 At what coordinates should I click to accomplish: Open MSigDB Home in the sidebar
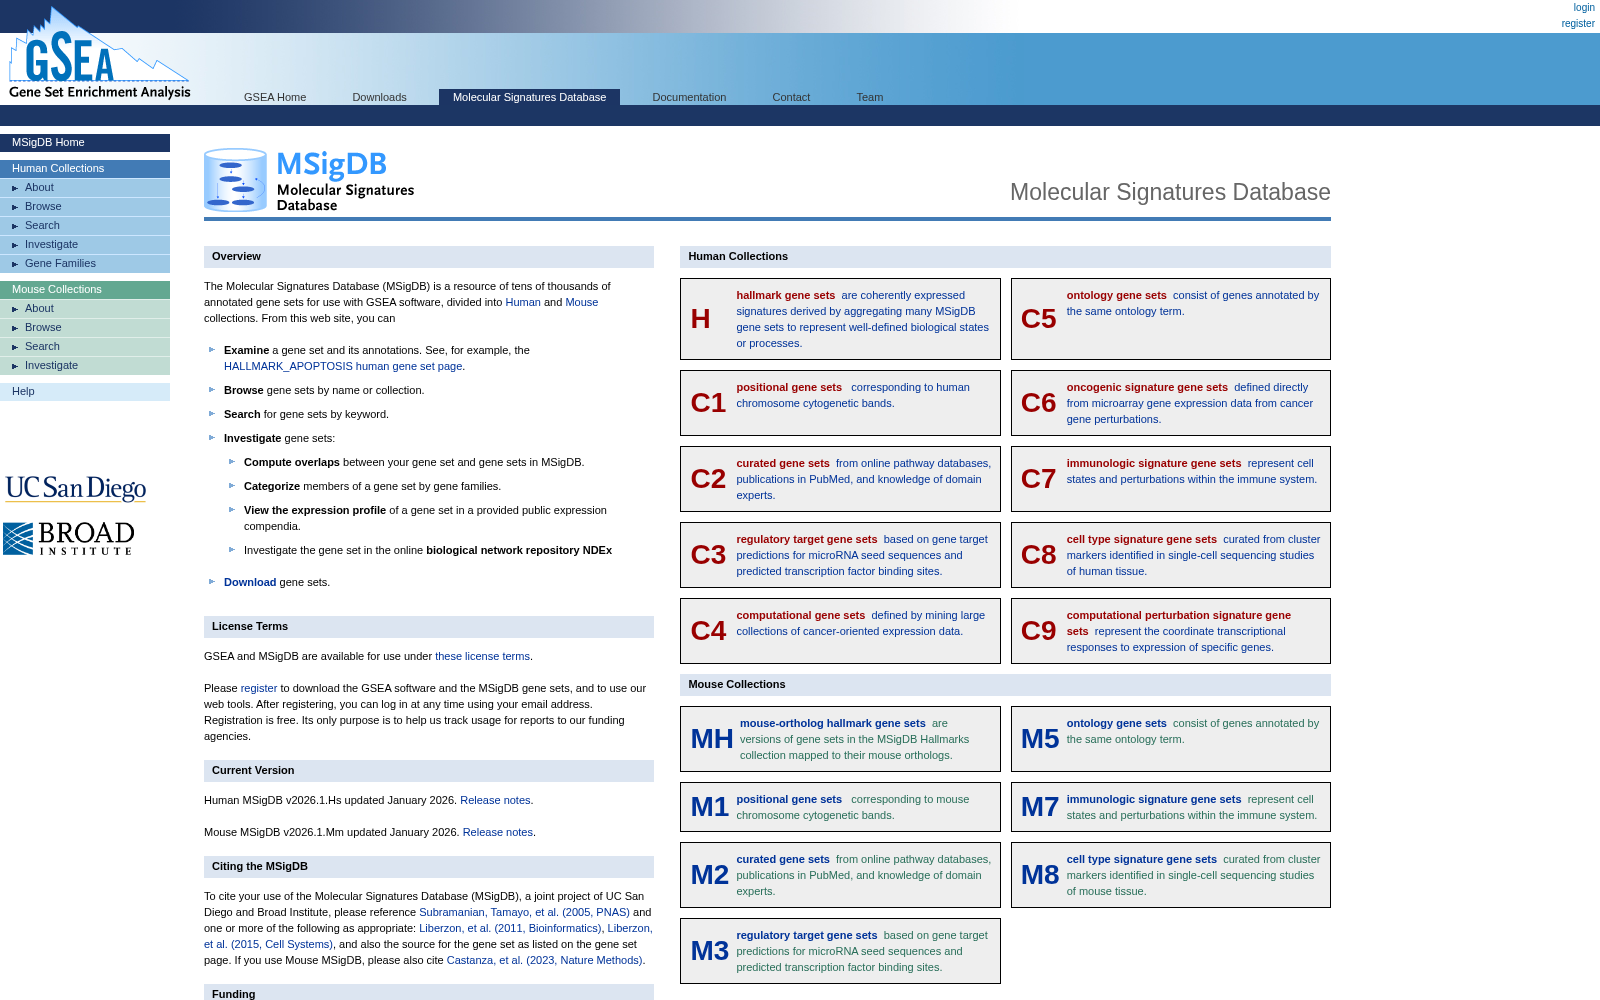tap(85, 143)
